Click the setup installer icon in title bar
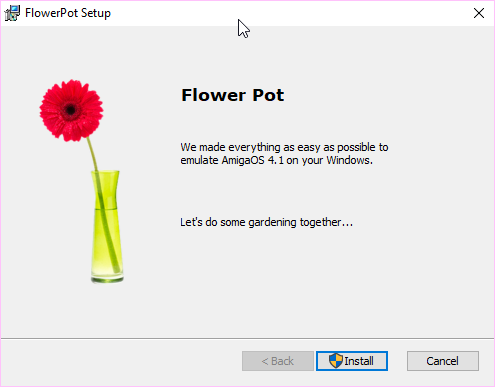 (x=12, y=13)
